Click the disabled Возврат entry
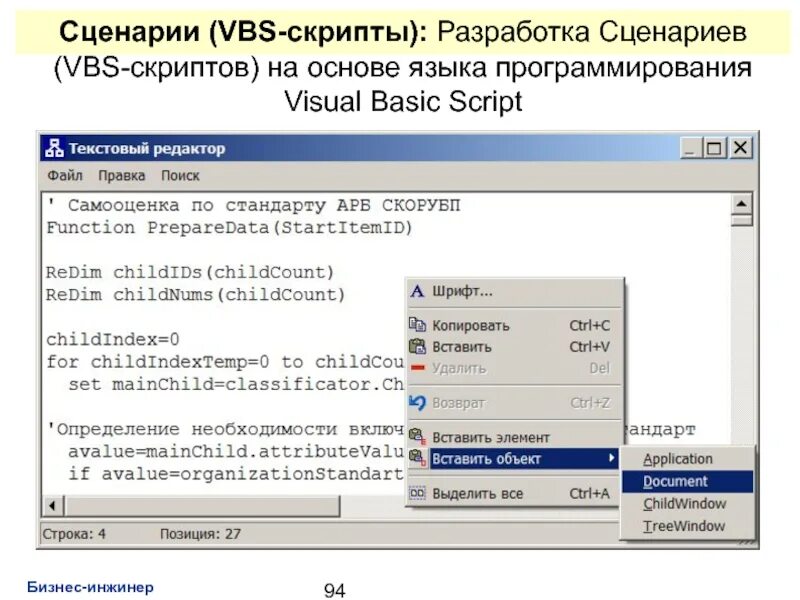800x600 pixels. click(x=515, y=403)
